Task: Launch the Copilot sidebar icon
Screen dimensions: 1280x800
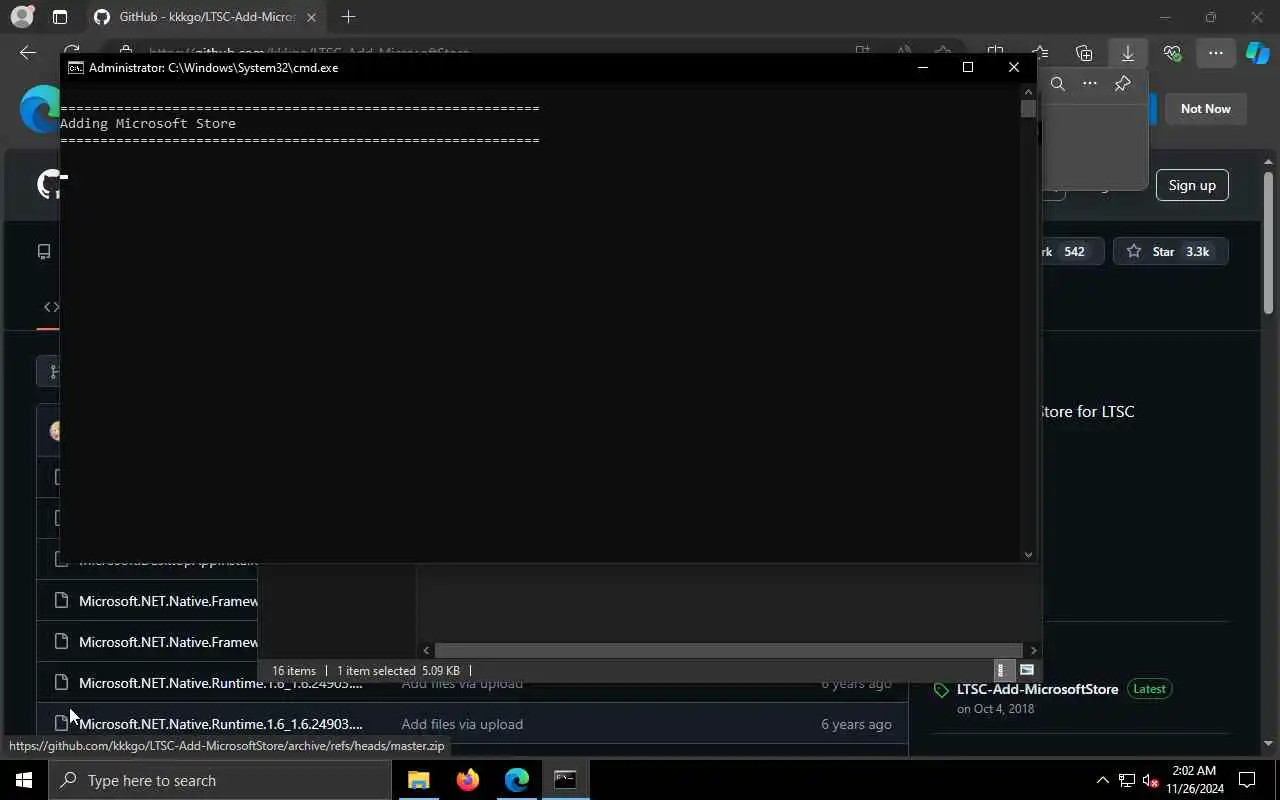Action: point(1257,53)
